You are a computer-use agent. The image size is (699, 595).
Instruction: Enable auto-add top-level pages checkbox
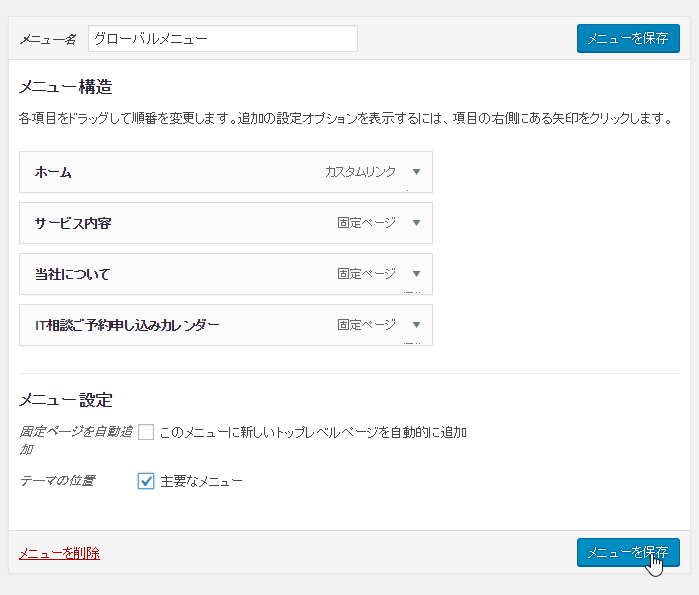[x=146, y=432]
